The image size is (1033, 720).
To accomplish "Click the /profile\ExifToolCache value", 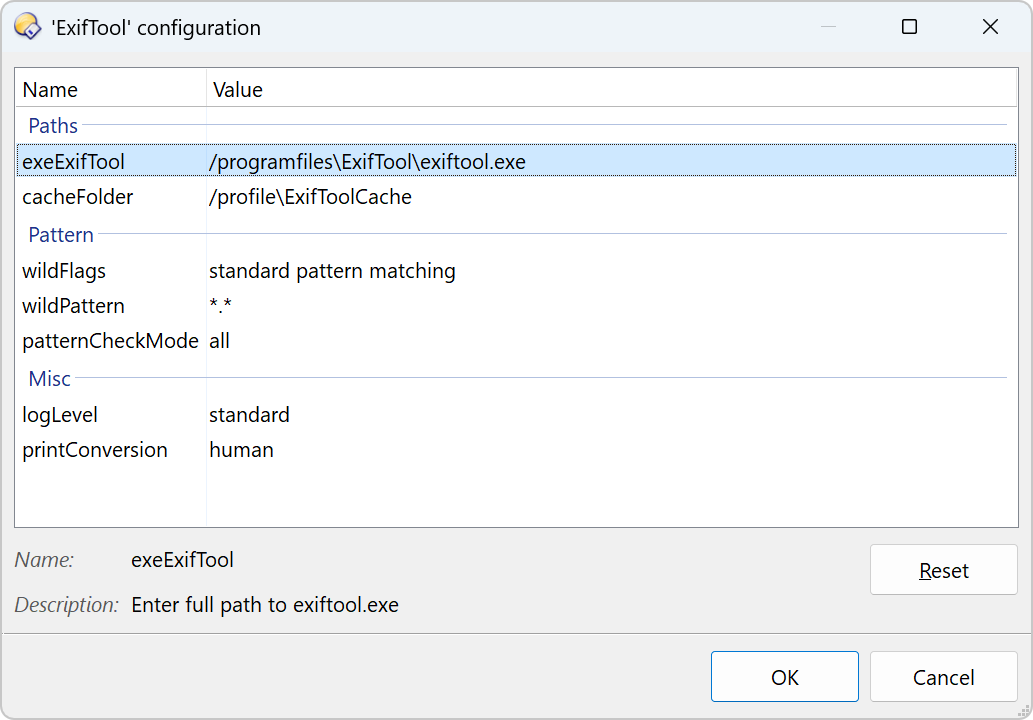I will click(x=310, y=196).
